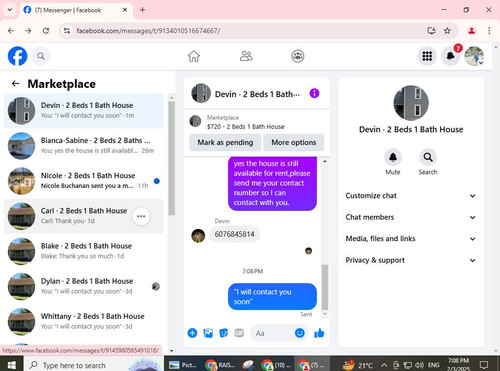Expand Media, files and links section
The width and height of the screenshot is (500, 371).
click(x=411, y=239)
